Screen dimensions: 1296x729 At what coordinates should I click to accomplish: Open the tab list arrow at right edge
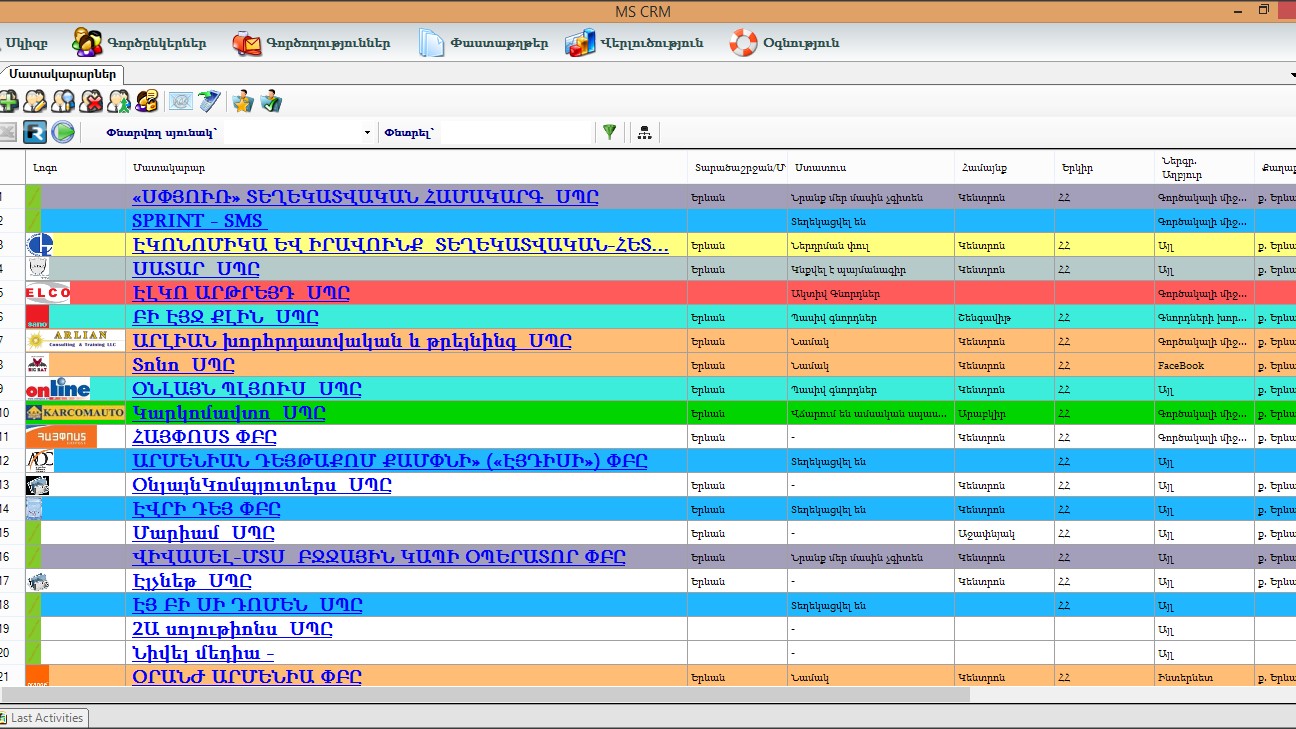[x=1292, y=75]
